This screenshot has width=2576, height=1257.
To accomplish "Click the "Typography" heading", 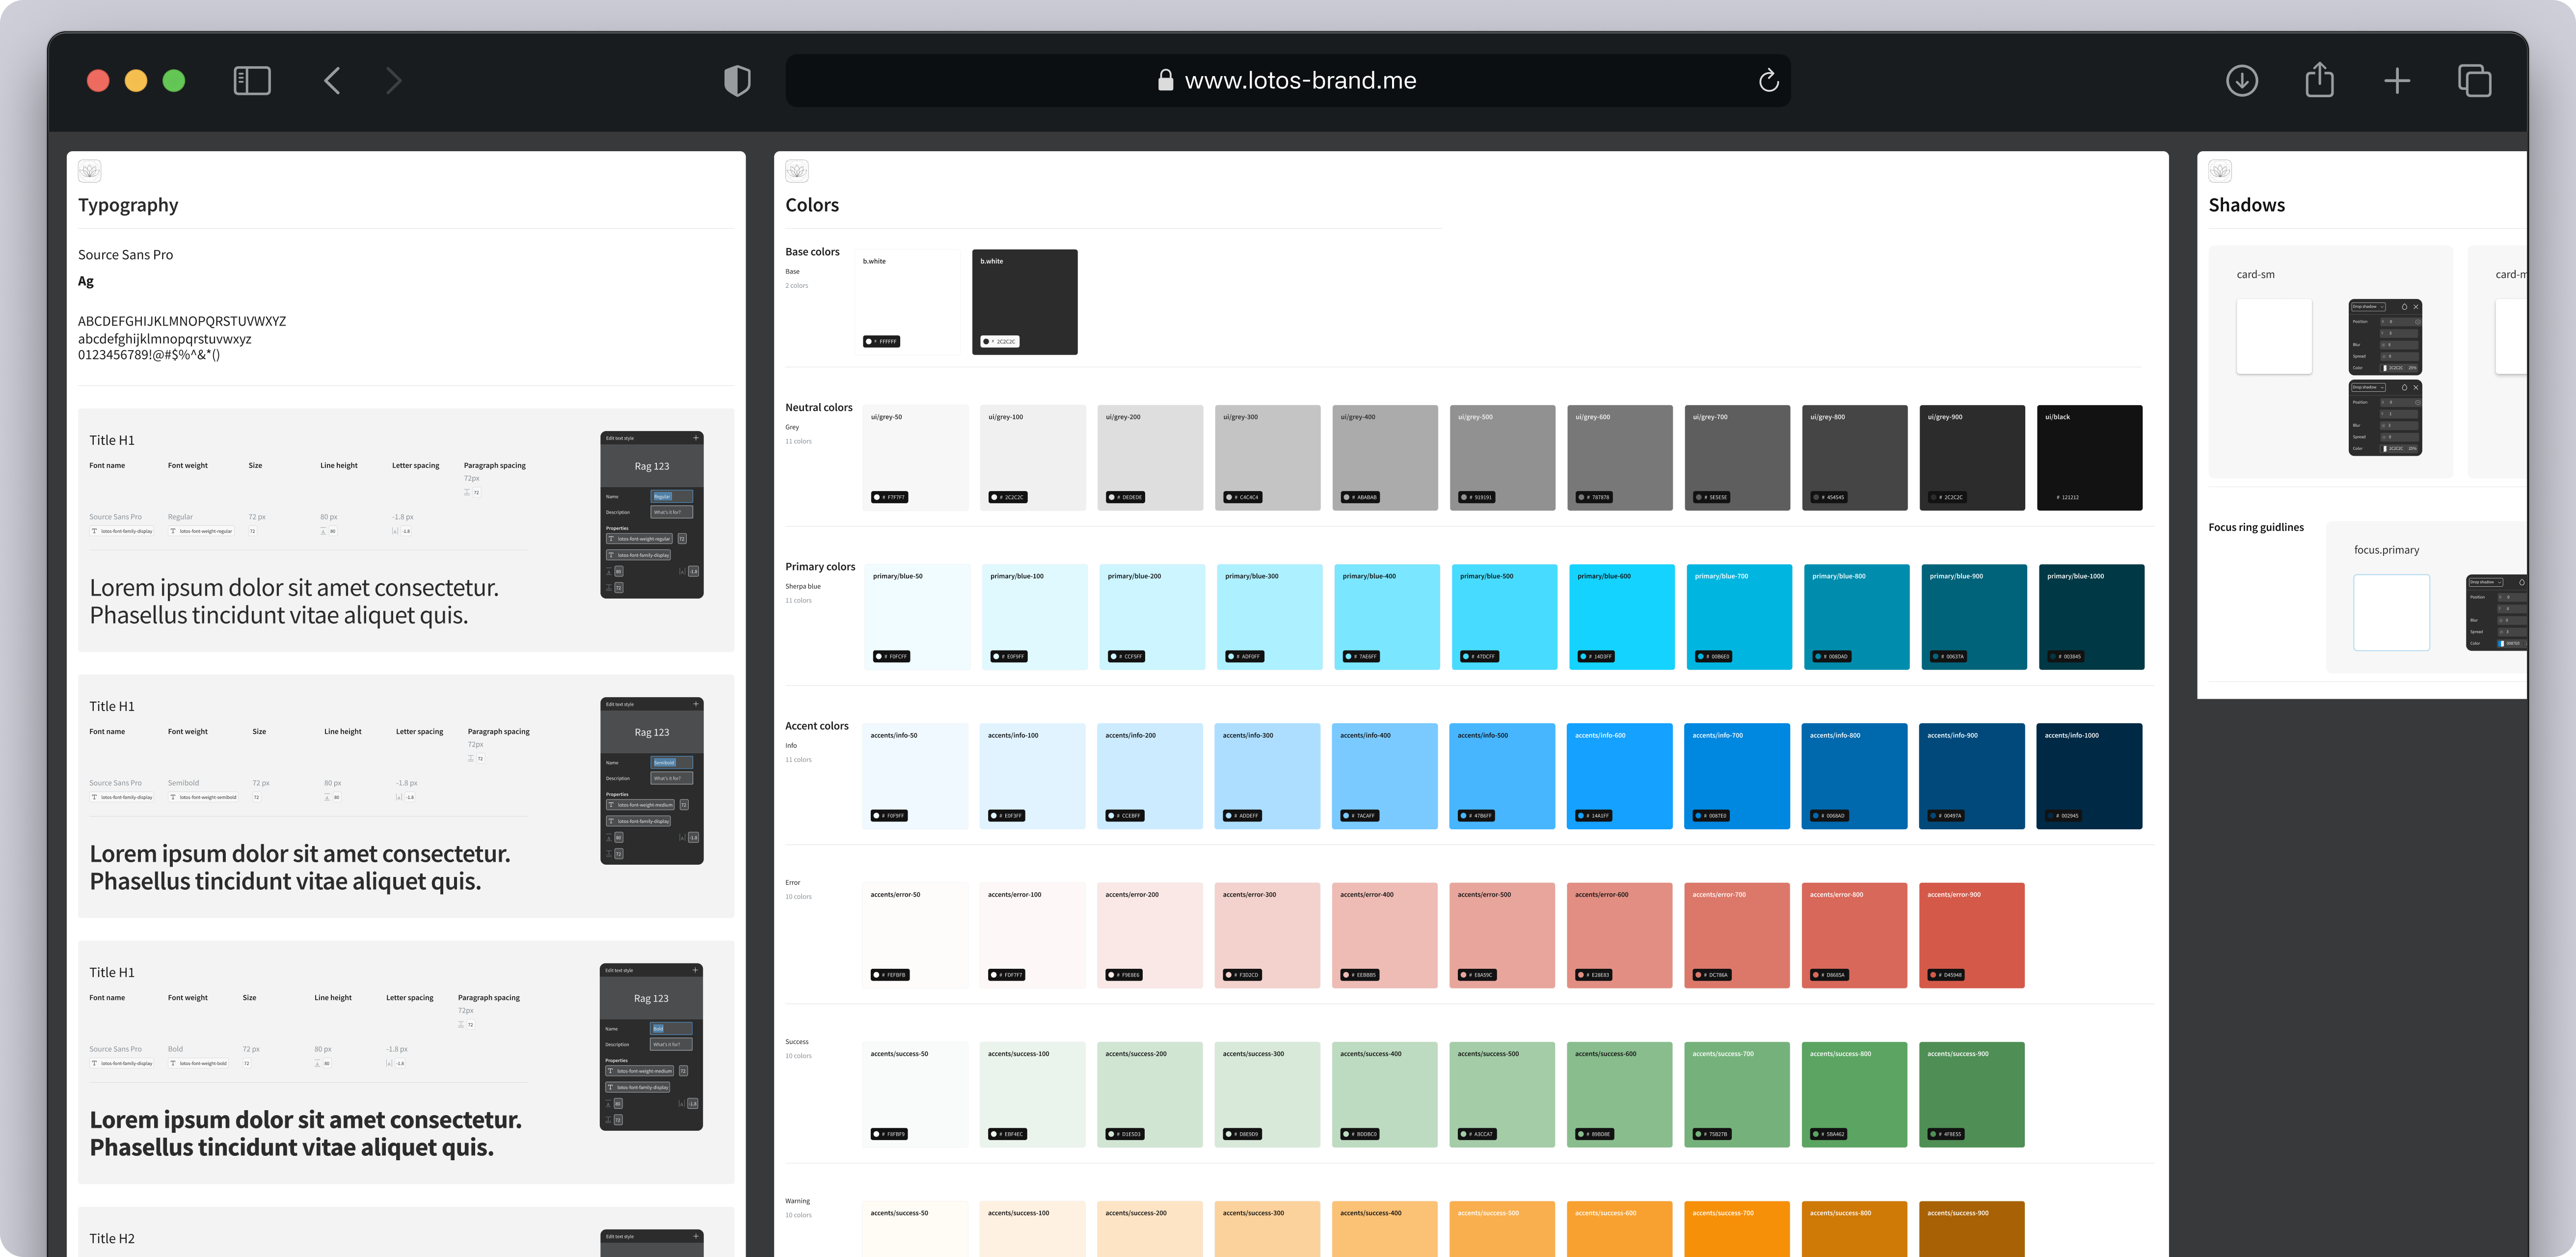I will coord(128,205).
